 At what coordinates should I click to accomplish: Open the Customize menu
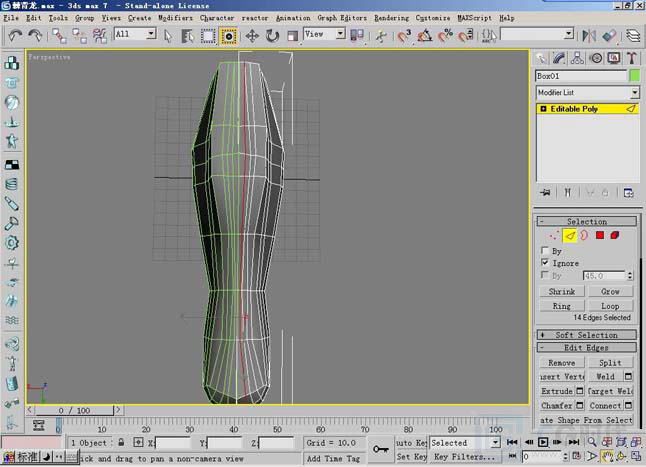tap(433, 18)
